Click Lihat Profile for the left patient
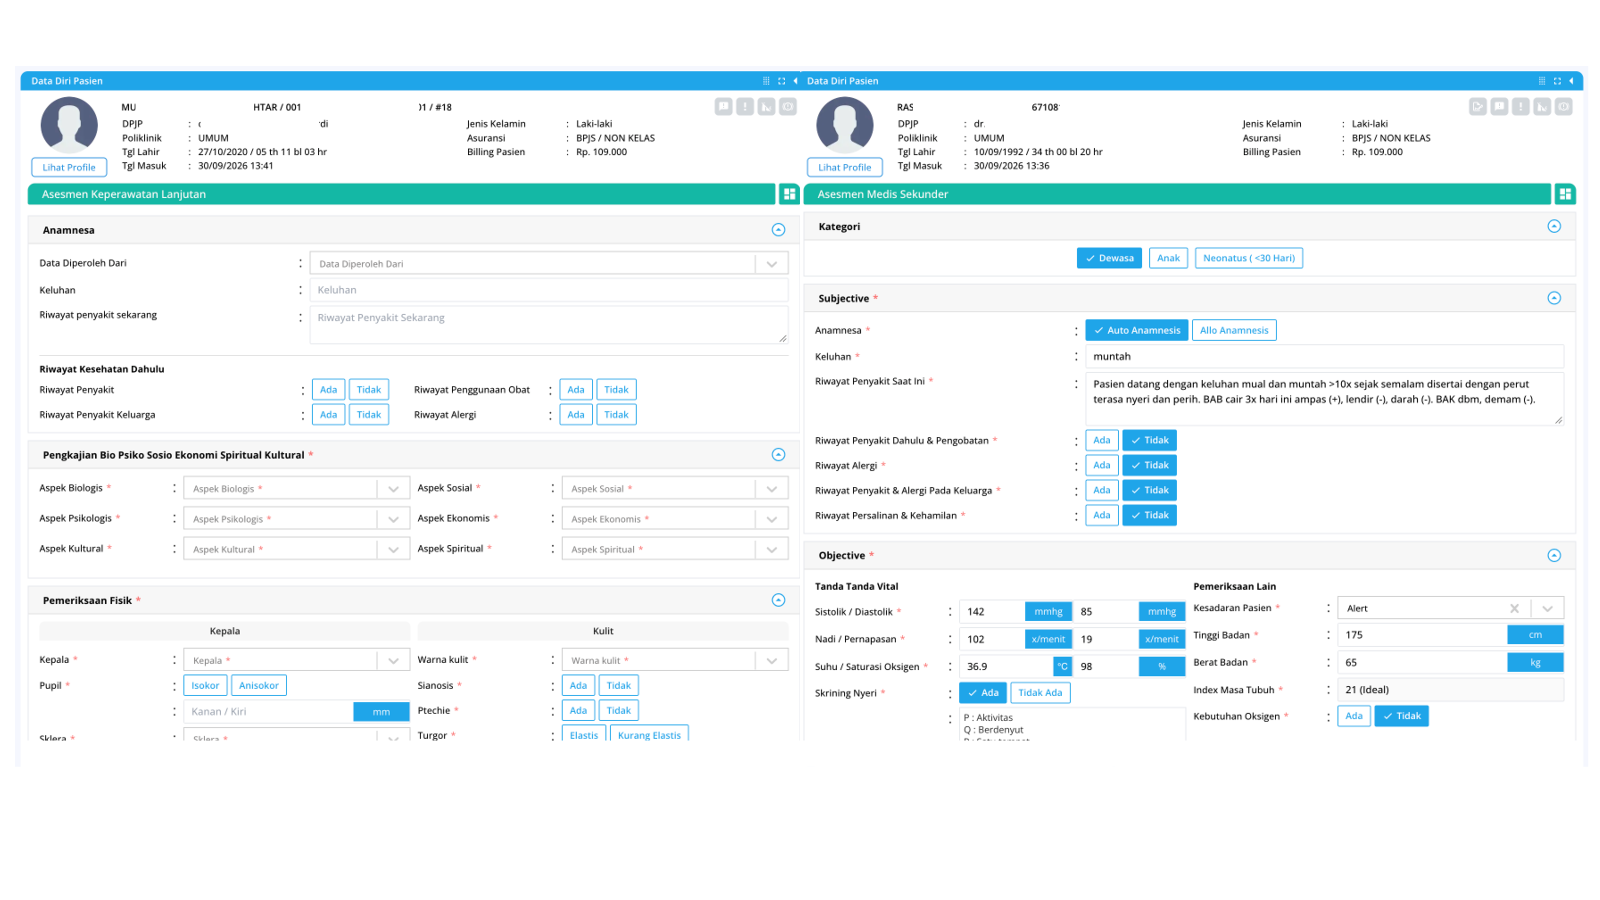1600x900 pixels. pos(69,168)
